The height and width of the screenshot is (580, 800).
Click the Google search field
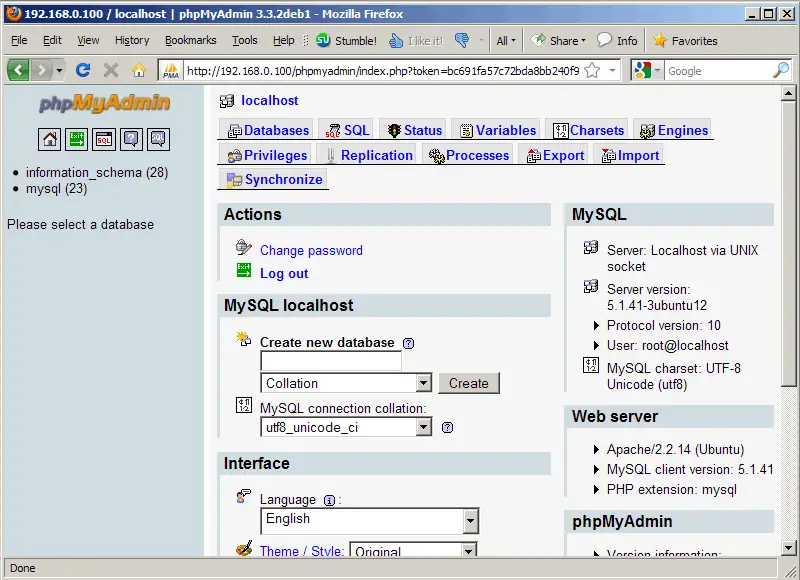(719, 71)
